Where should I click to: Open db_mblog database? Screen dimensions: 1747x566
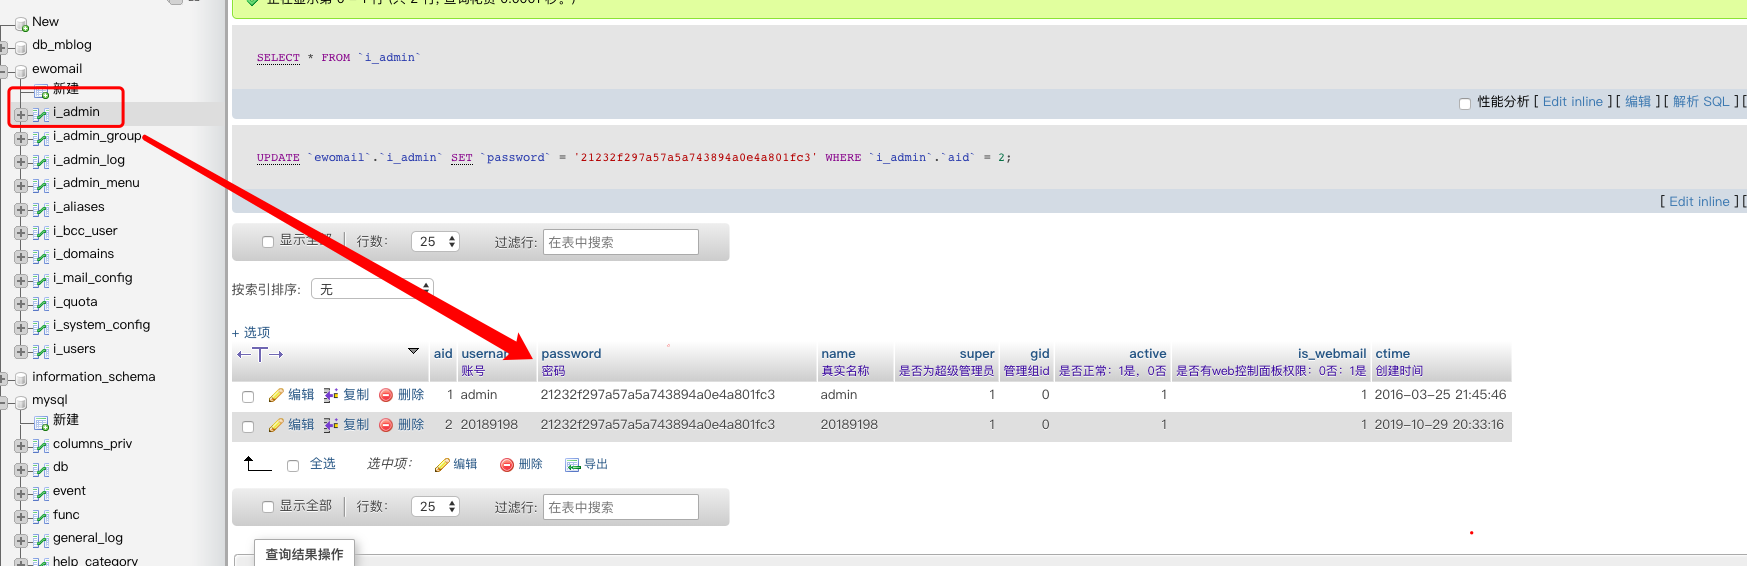(x=62, y=45)
